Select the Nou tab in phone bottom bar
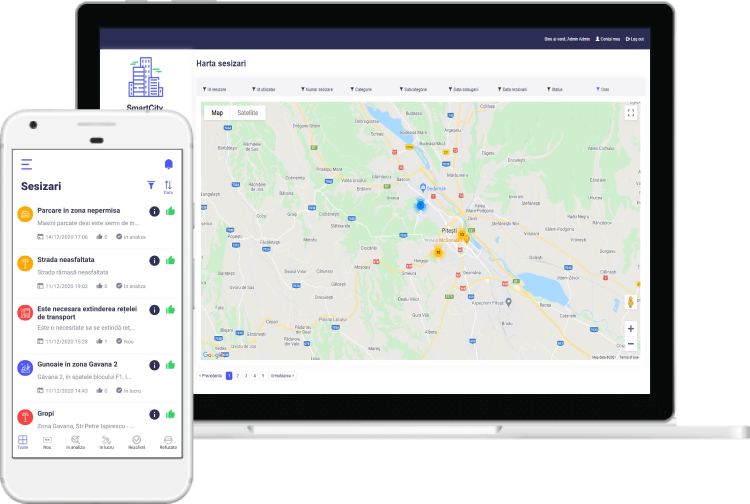This screenshot has height=504, width=750. click(47, 442)
